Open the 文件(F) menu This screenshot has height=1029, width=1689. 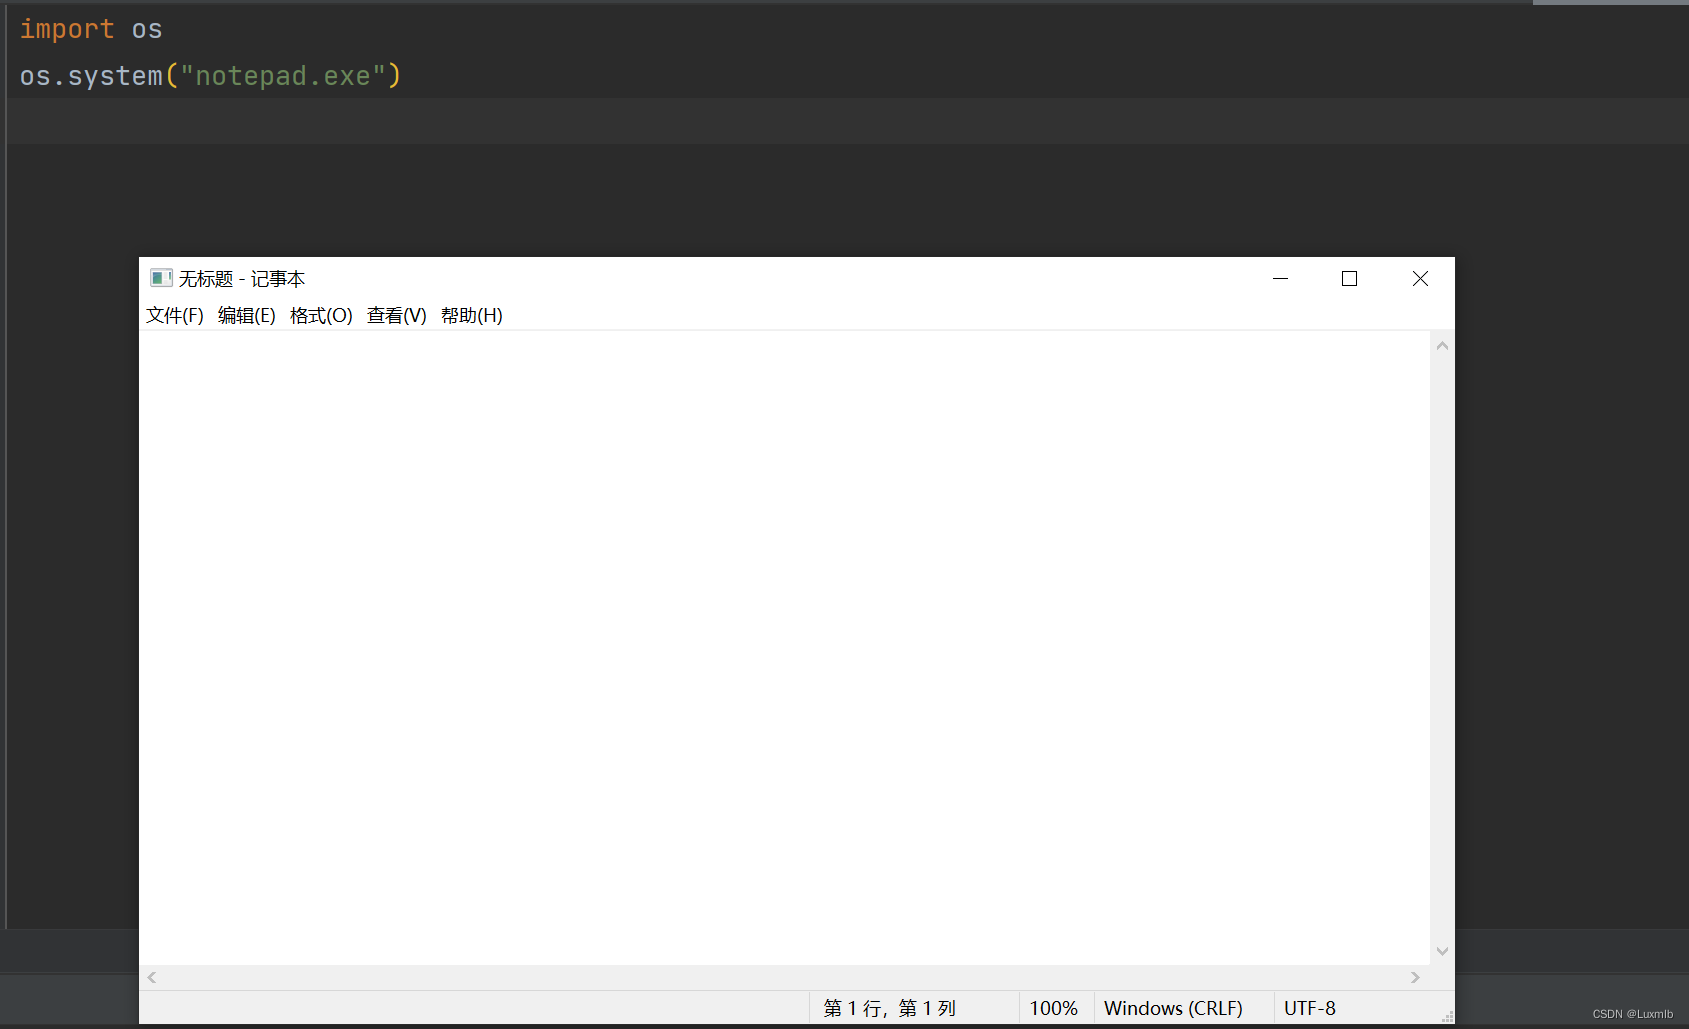pos(174,315)
